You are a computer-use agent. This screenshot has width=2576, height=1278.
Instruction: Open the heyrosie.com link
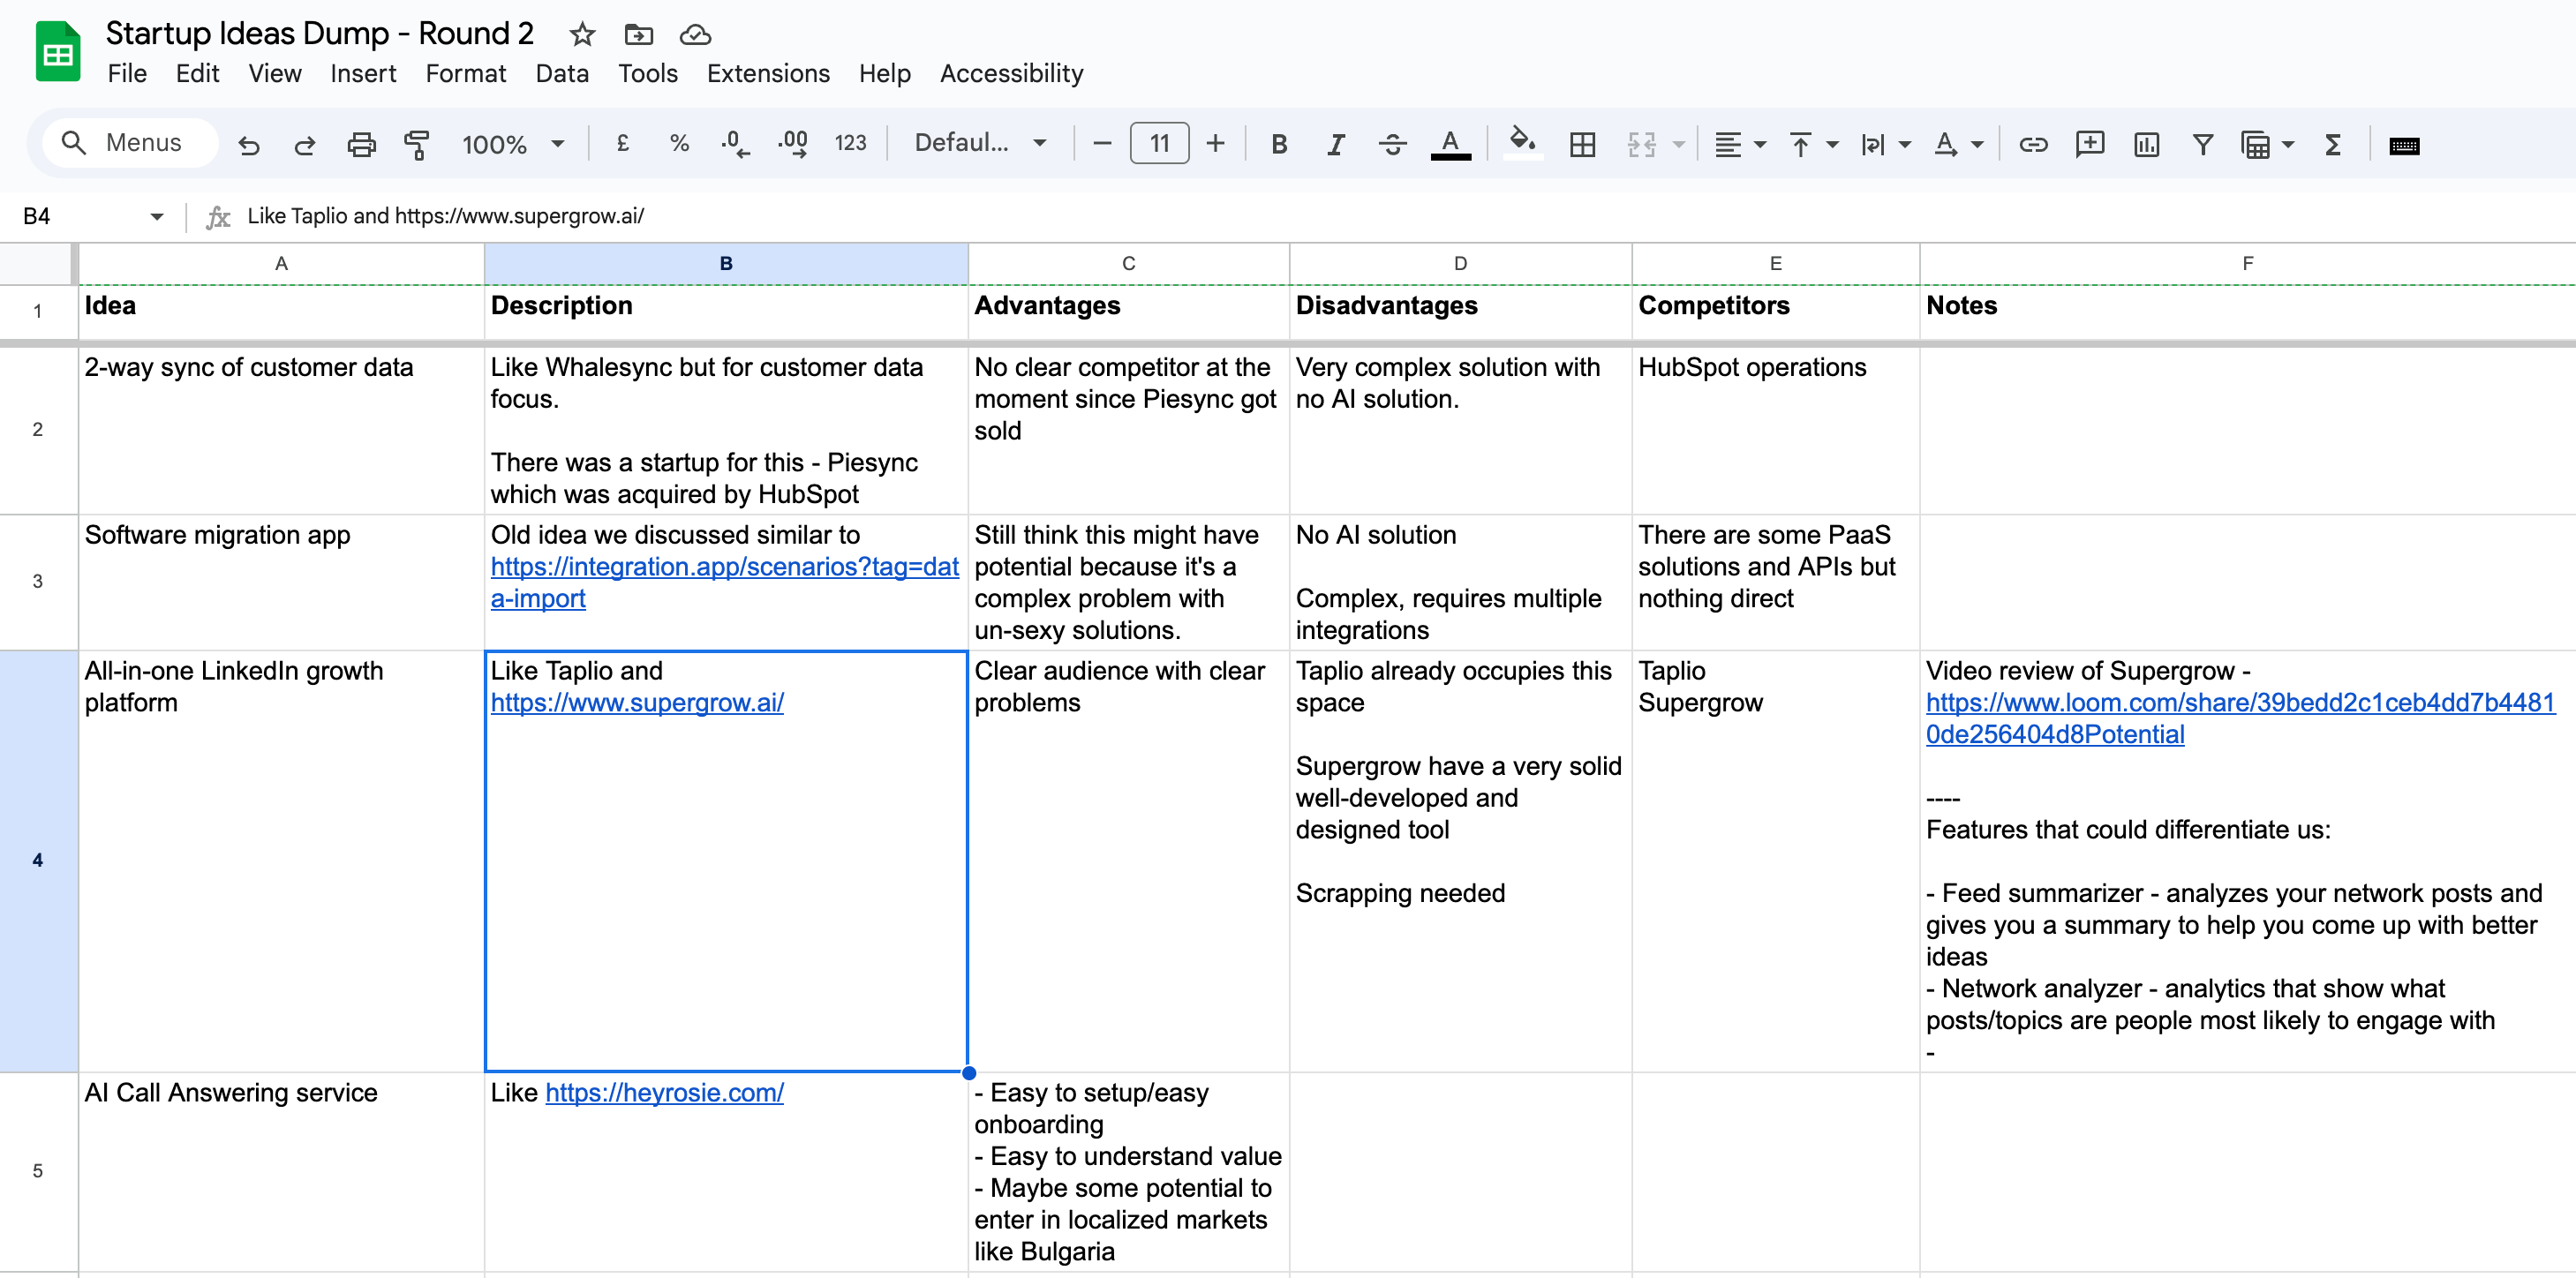tap(664, 1092)
